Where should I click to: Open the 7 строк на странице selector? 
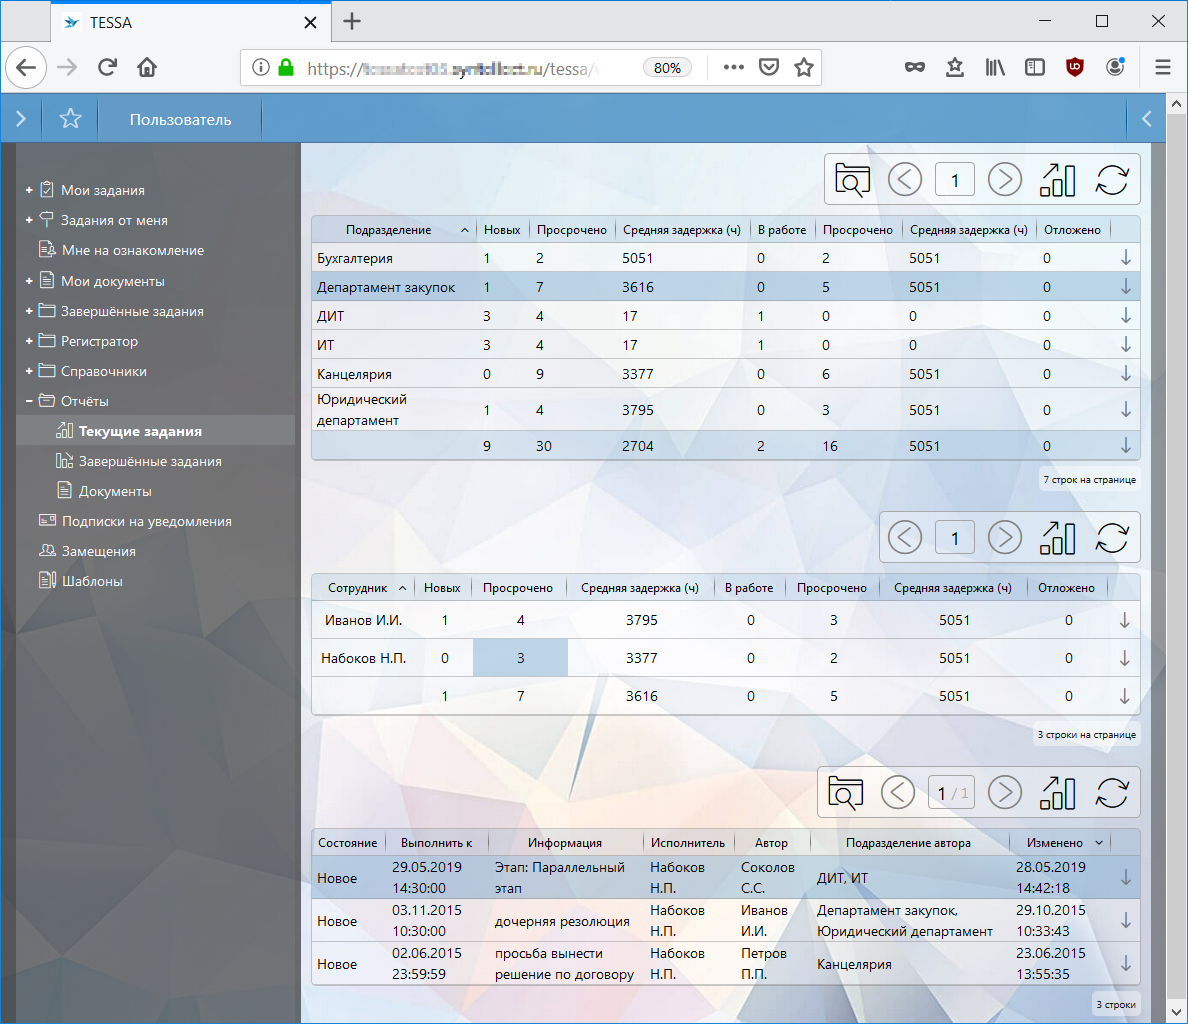point(1089,480)
